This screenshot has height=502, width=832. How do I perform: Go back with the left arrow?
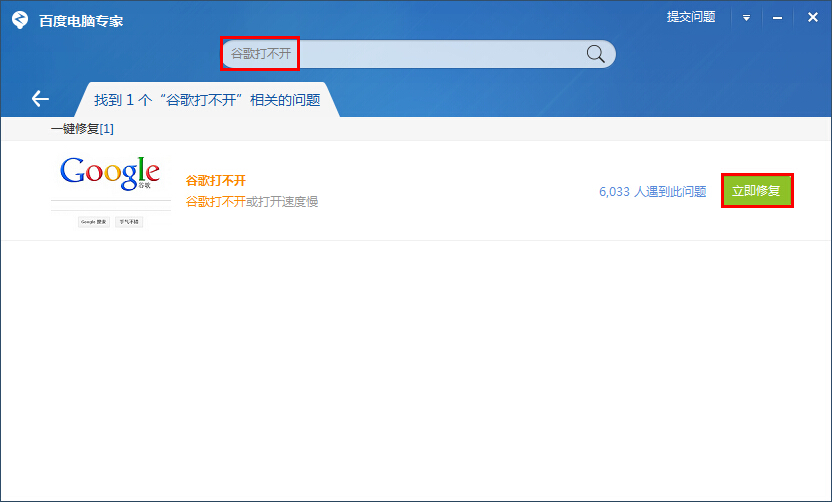(x=40, y=98)
